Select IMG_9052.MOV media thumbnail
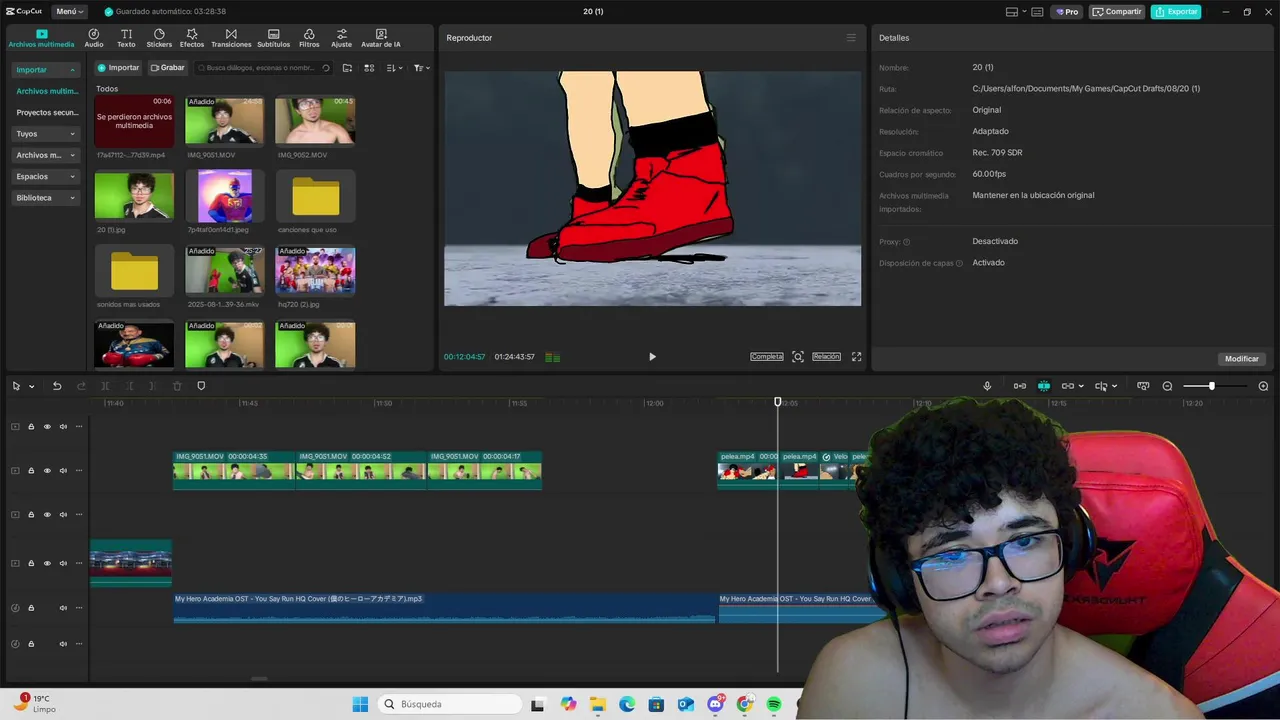This screenshot has width=1280, height=720. point(315,121)
